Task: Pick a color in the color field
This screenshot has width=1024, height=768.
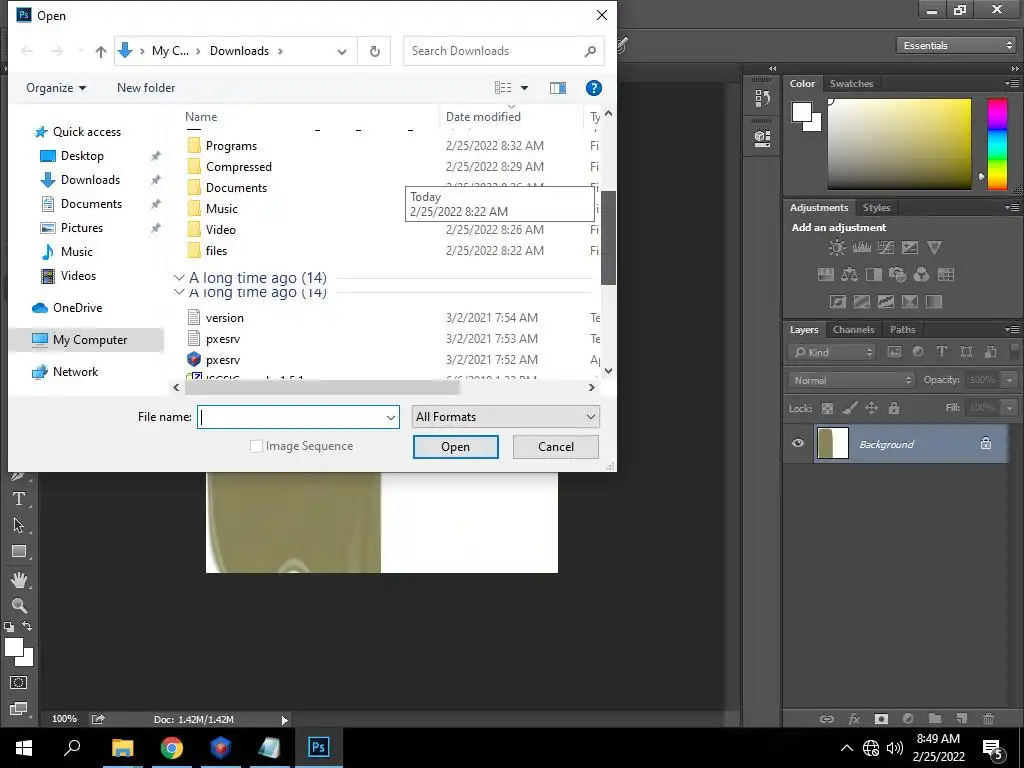Action: [x=899, y=144]
